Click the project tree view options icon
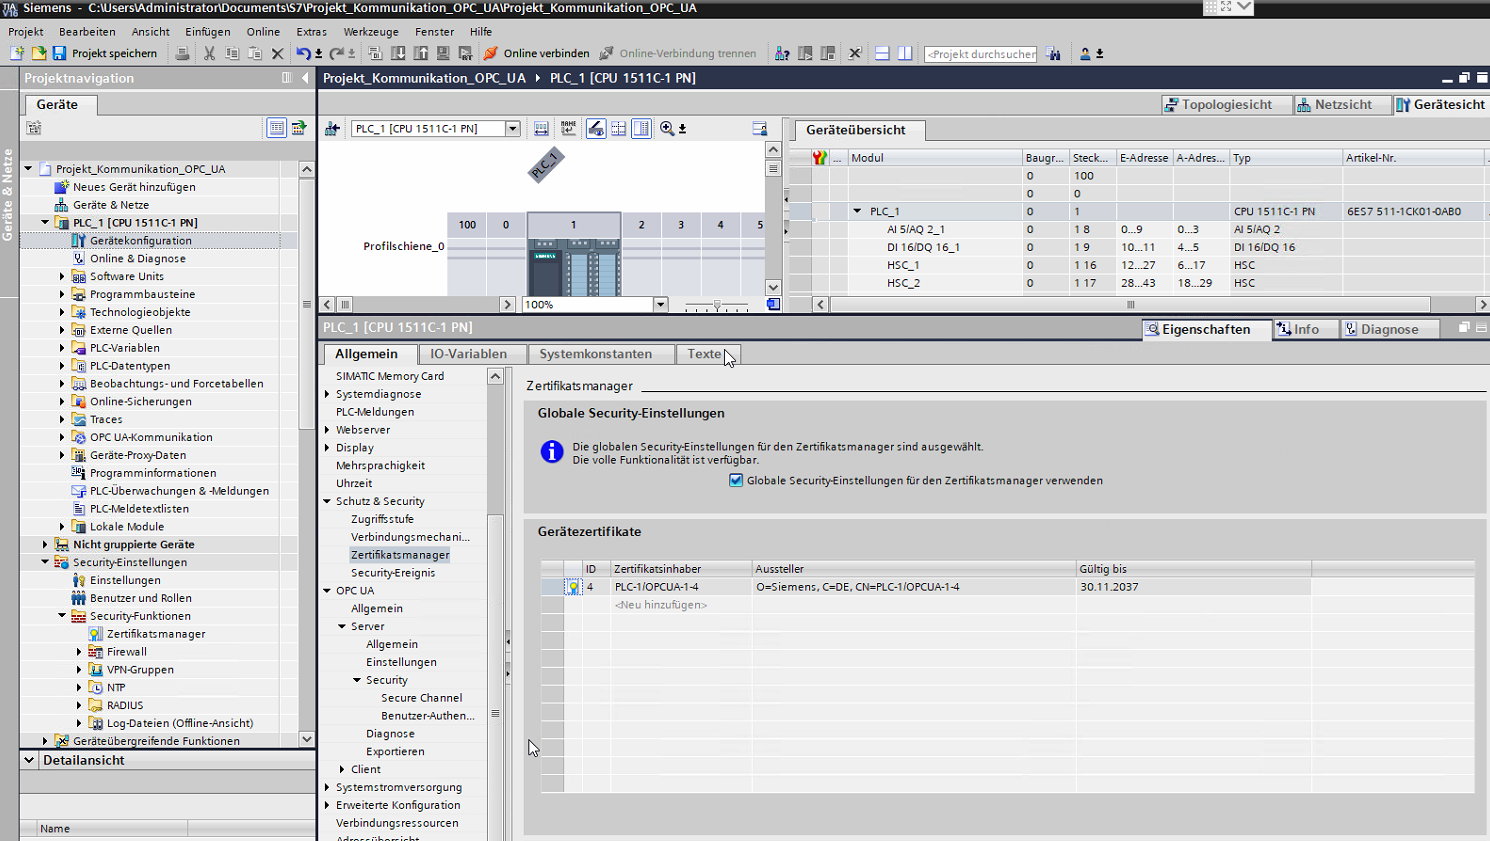The width and height of the screenshot is (1490, 841). pos(276,128)
